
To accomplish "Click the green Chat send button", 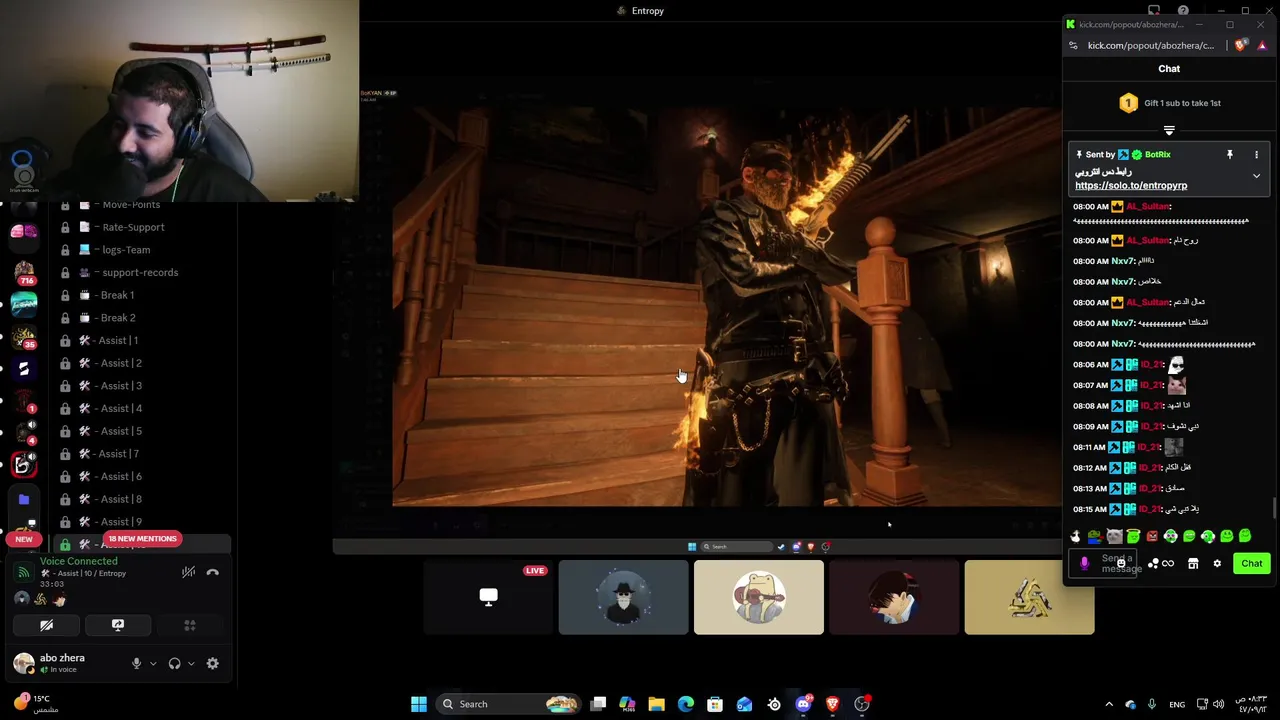I will (x=1252, y=564).
